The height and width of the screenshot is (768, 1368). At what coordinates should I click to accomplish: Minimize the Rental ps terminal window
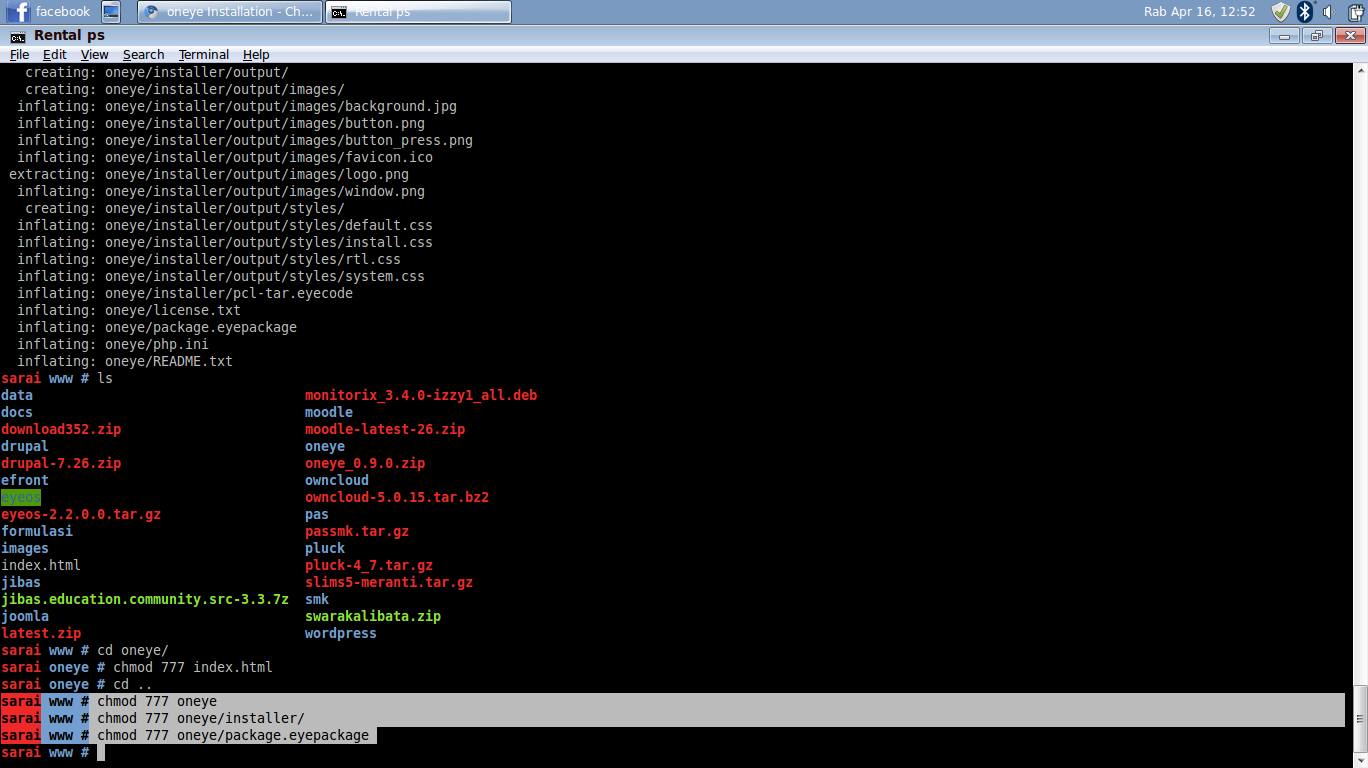coord(1284,35)
